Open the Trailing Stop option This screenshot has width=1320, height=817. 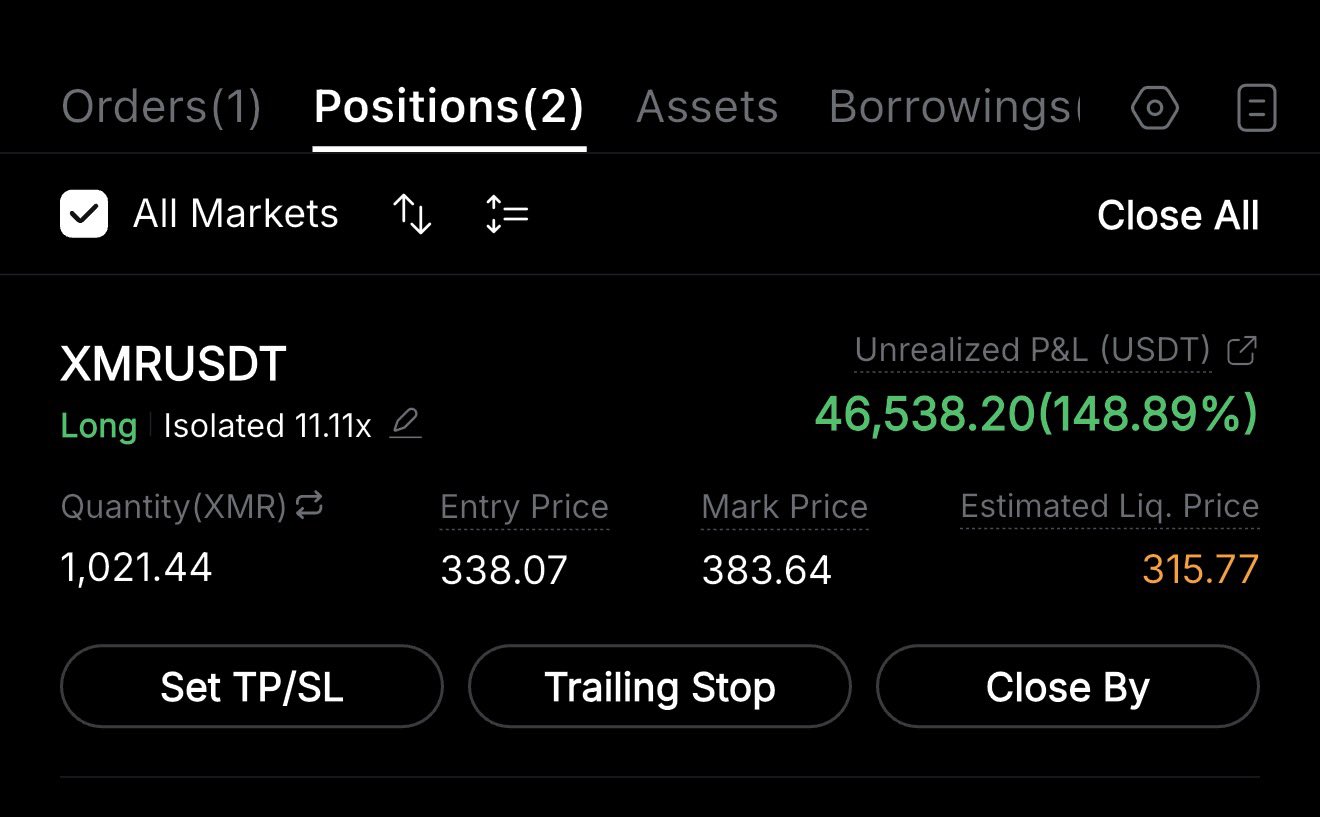click(x=660, y=687)
